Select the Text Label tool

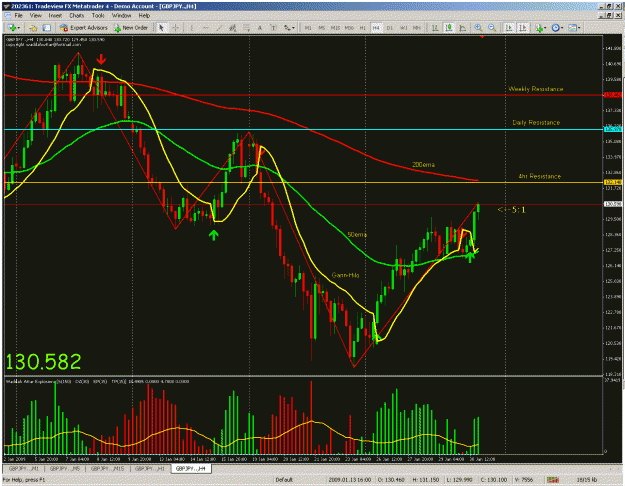273,28
